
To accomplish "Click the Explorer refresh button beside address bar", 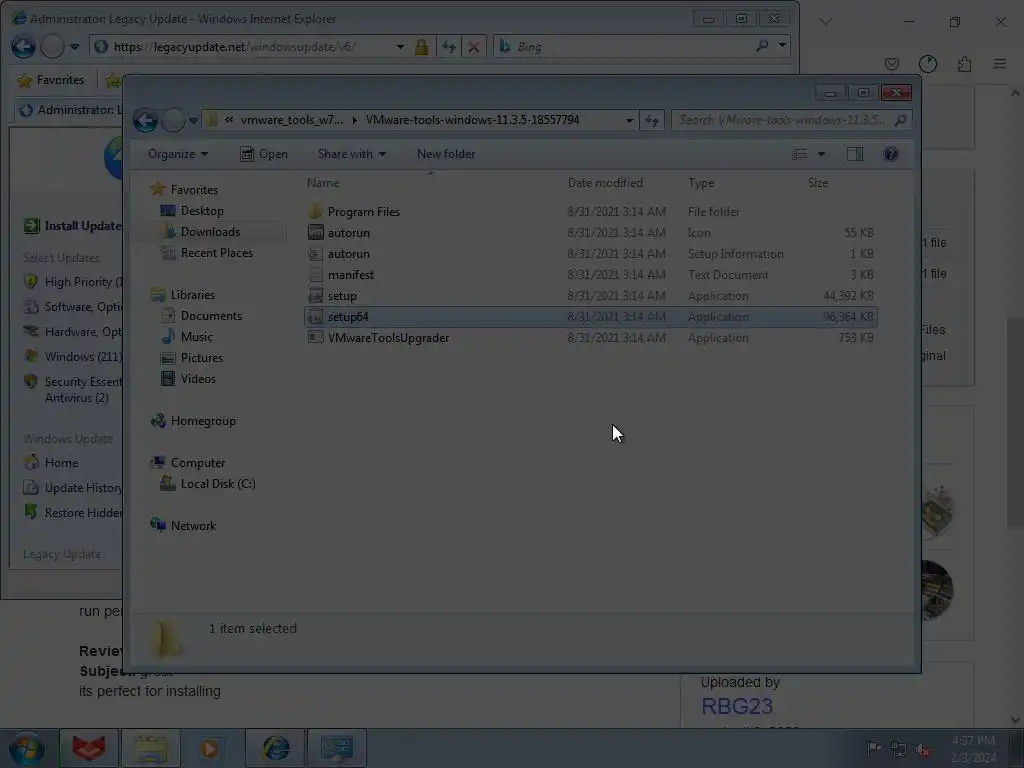I will [x=651, y=120].
